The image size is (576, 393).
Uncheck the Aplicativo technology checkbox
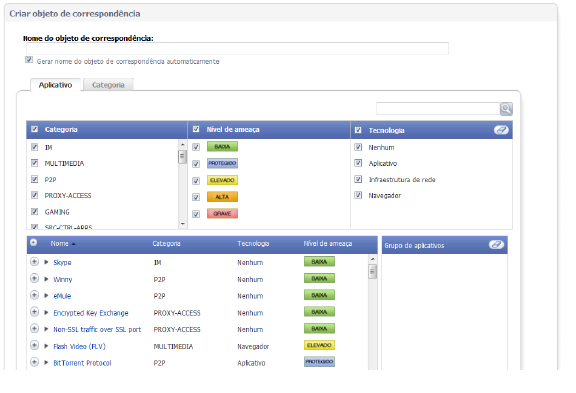click(358, 163)
